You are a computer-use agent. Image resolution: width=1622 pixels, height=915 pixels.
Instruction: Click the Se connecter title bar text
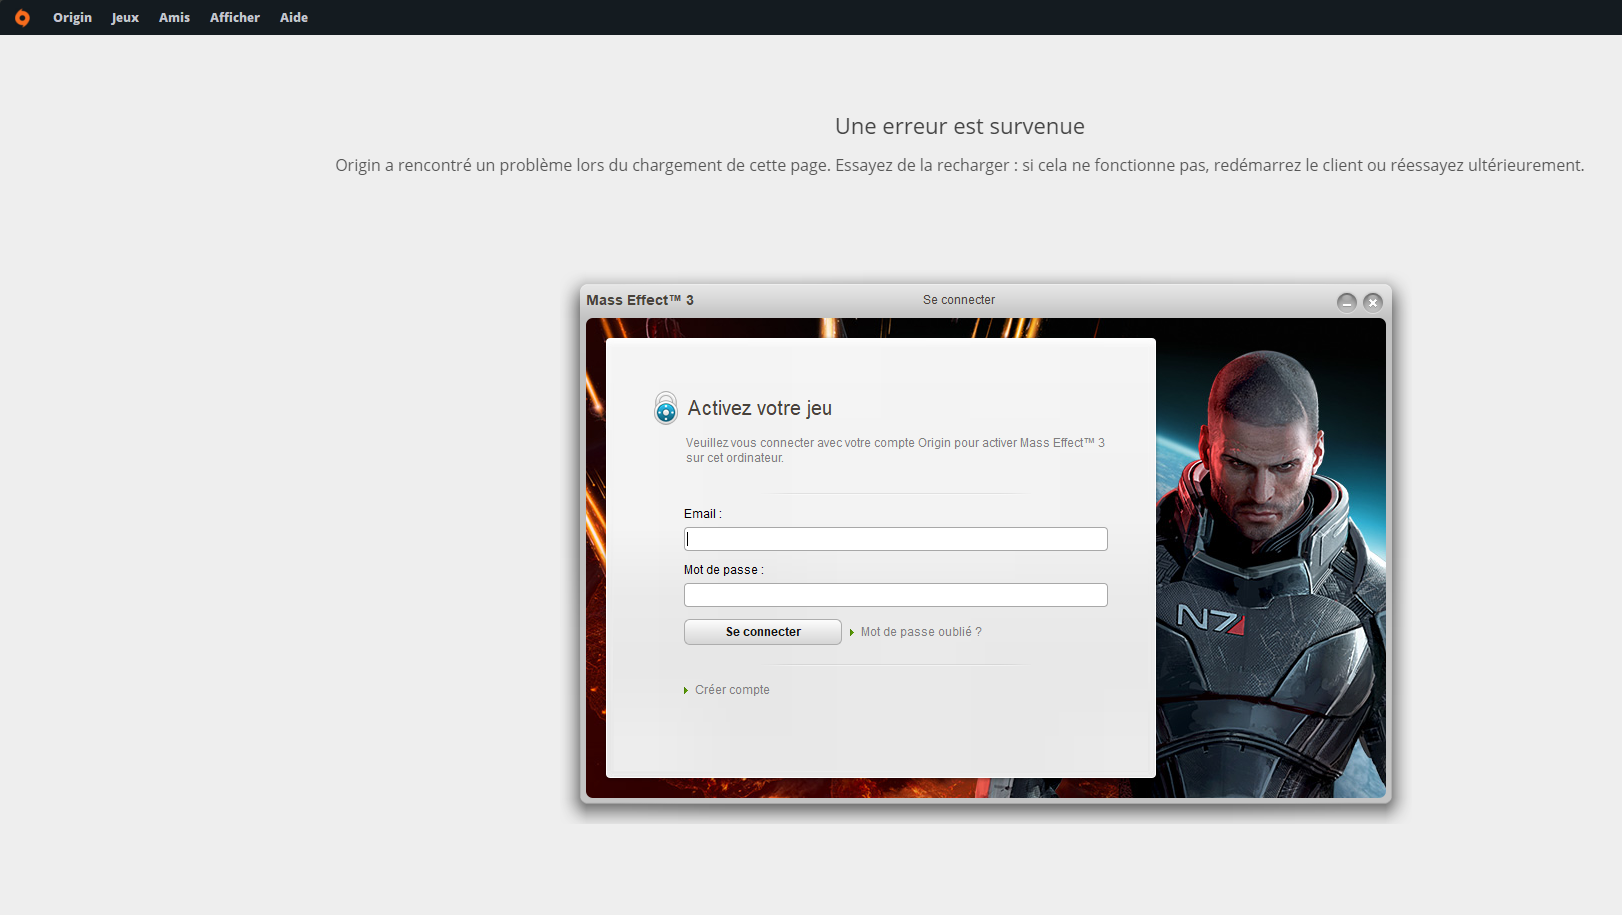959,300
